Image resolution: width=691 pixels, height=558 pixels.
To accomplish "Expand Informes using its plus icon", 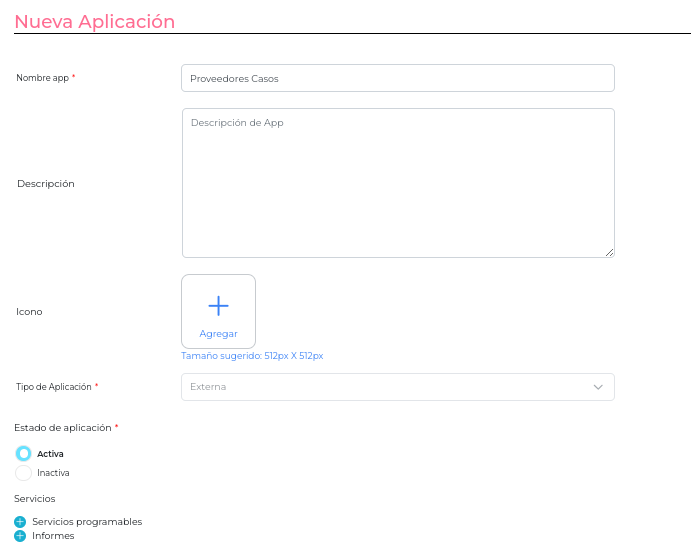I will click(x=20, y=536).
